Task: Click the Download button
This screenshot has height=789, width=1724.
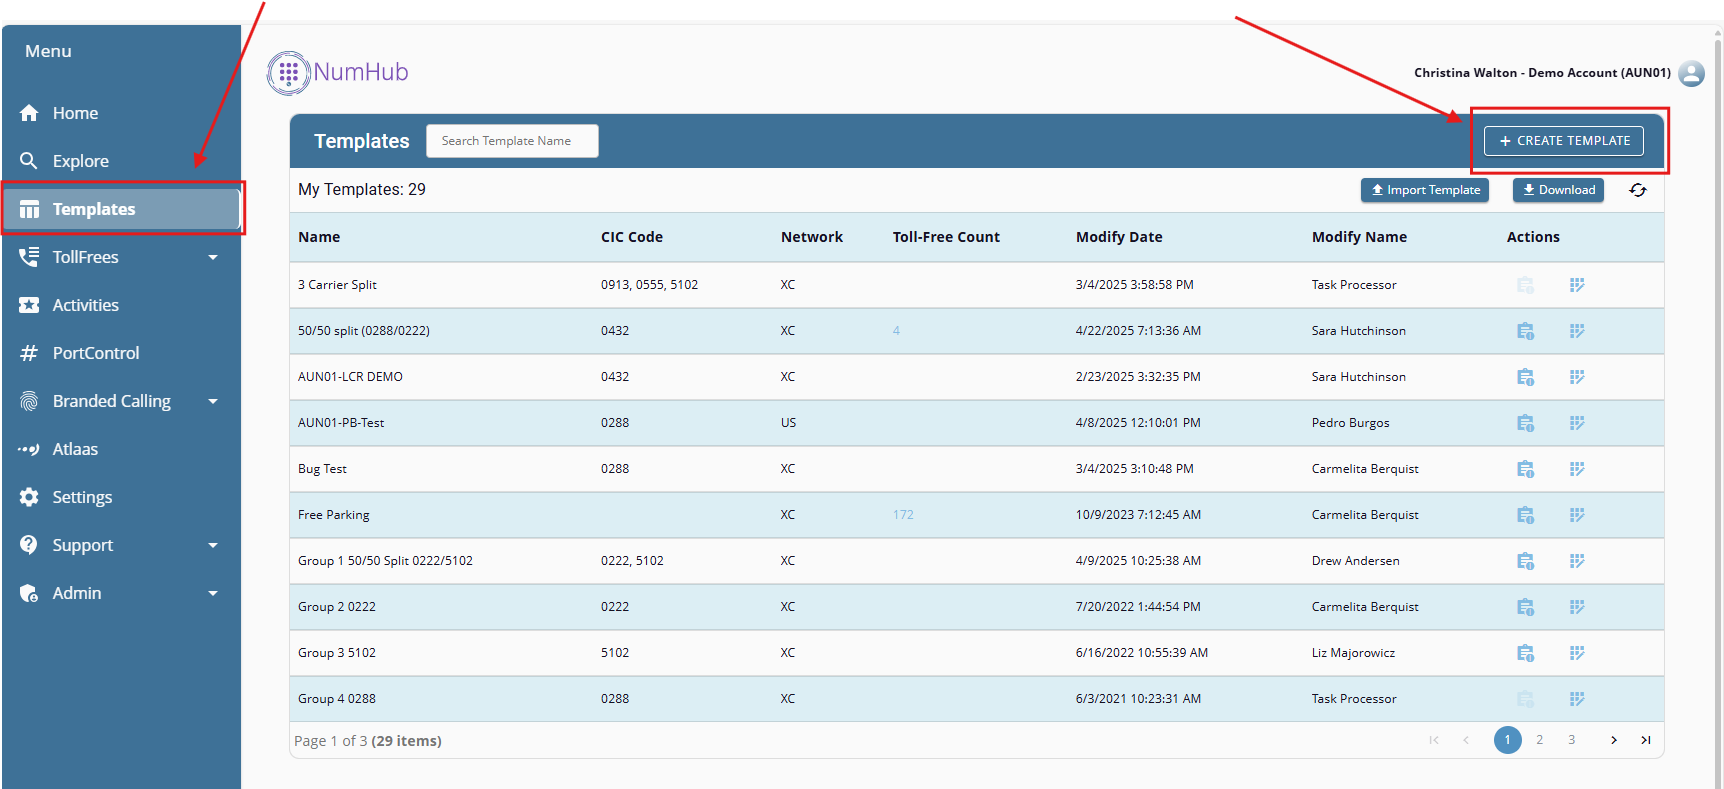Action: point(1558,190)
